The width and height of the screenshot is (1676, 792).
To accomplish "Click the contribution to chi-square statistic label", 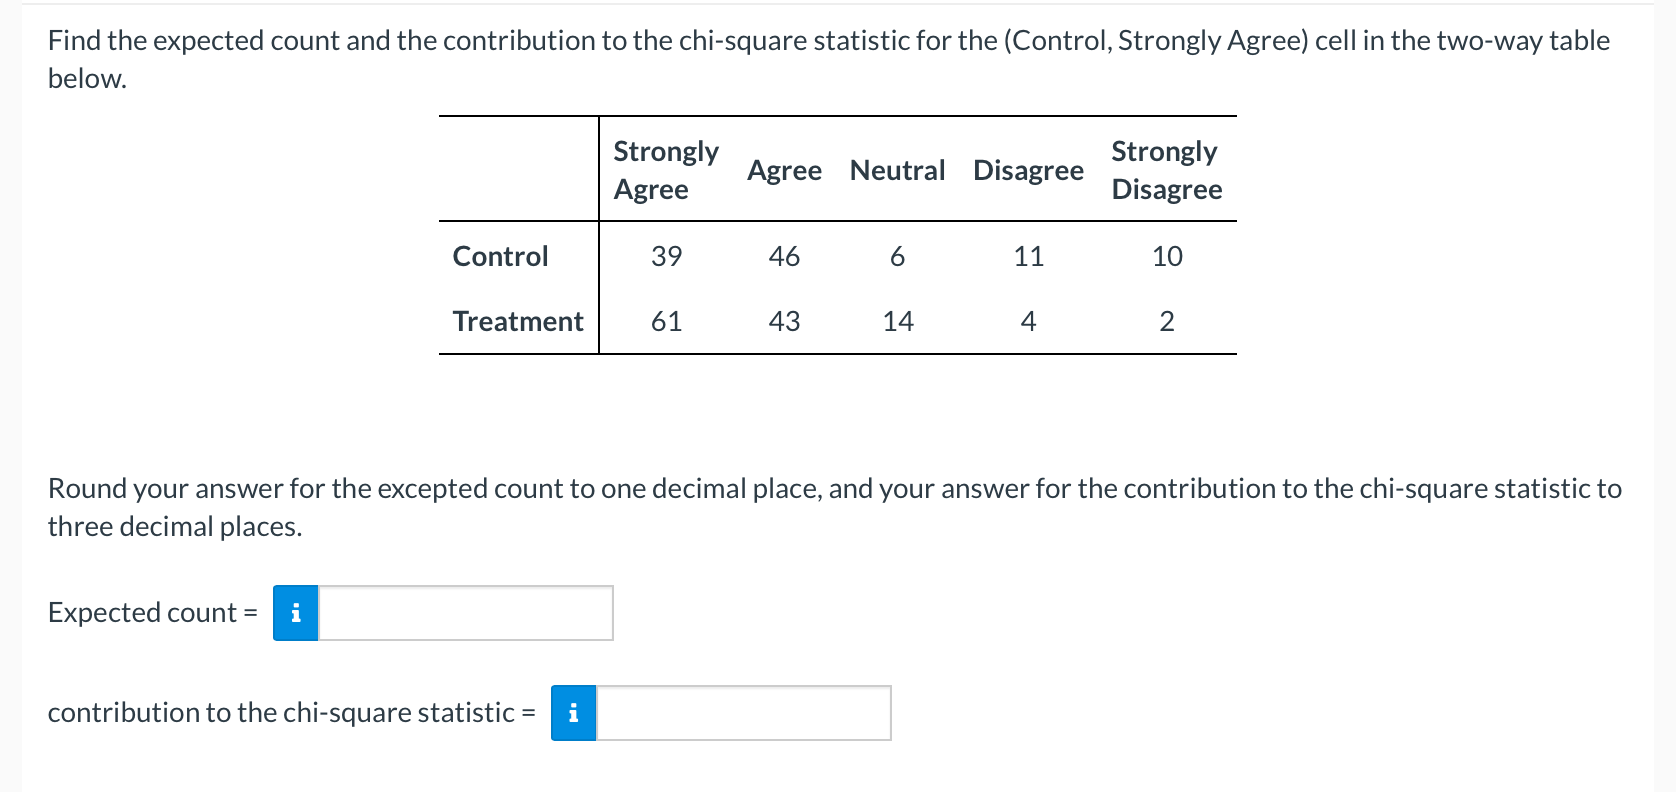I will click(x=290, y=712).
